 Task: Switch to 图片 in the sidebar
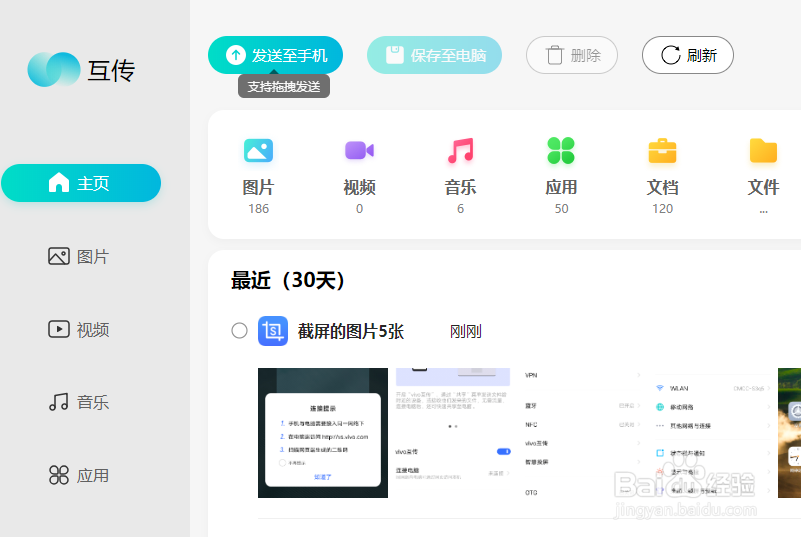point(79,256)
